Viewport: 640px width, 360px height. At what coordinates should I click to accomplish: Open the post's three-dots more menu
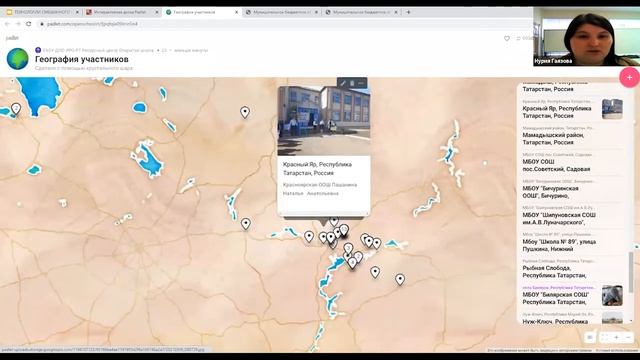point(361,83)
